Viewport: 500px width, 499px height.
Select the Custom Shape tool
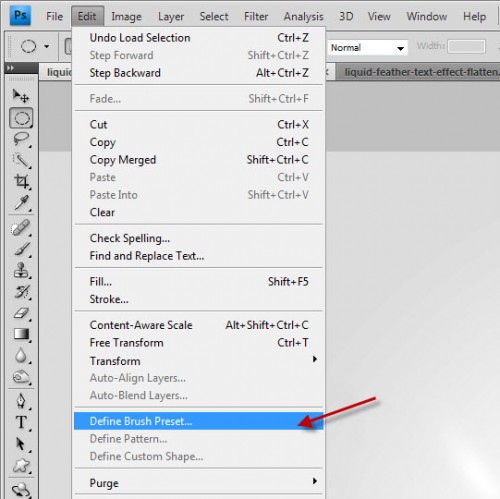click(21, 466)
